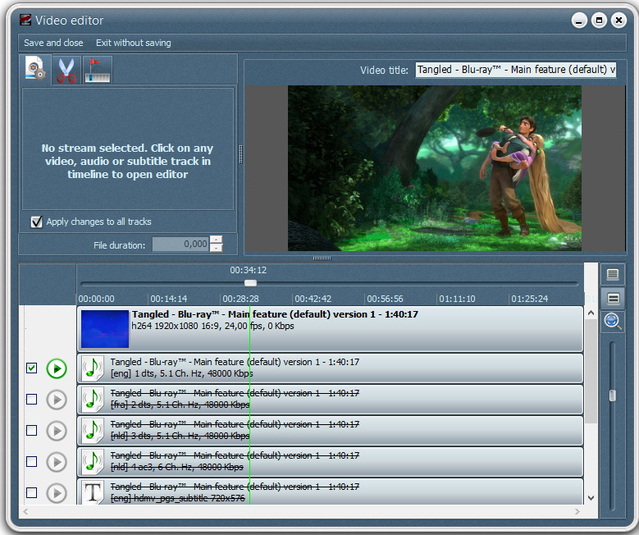Uncheck the English dts audio track checkbox
This screenshot has width=639, height=535.
click(31, 368)
